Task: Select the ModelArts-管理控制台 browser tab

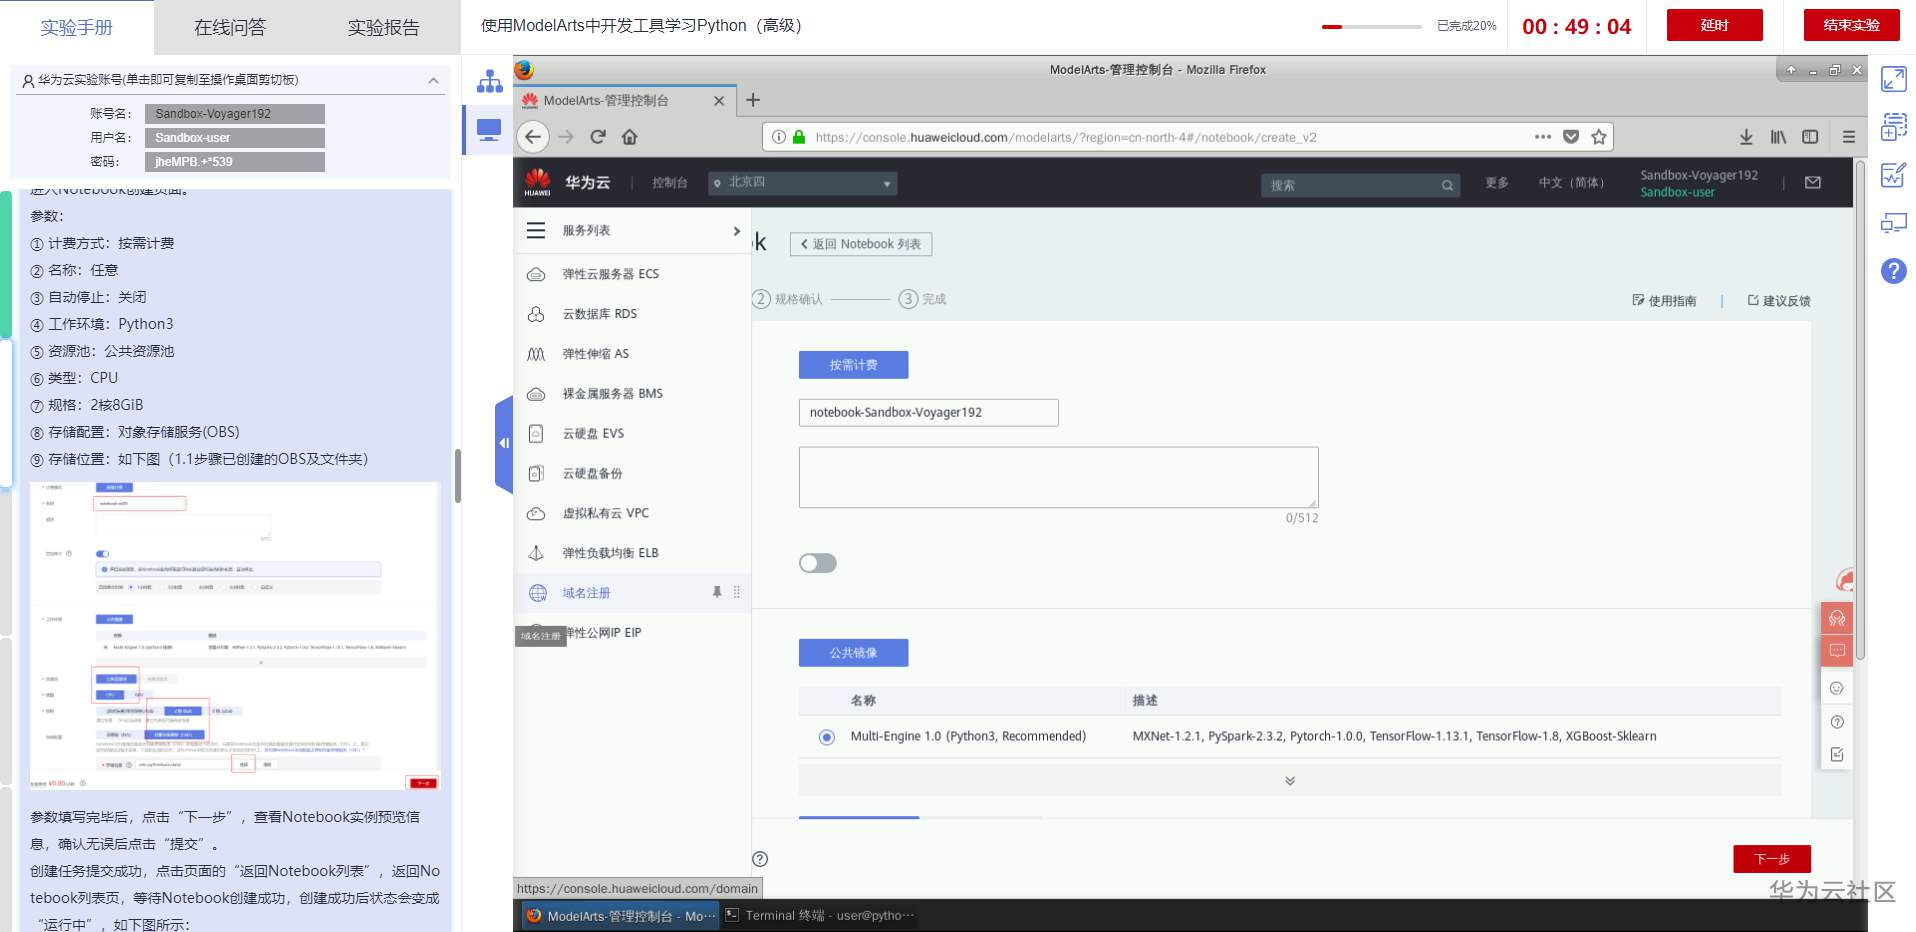Action: tap(625, 100)
